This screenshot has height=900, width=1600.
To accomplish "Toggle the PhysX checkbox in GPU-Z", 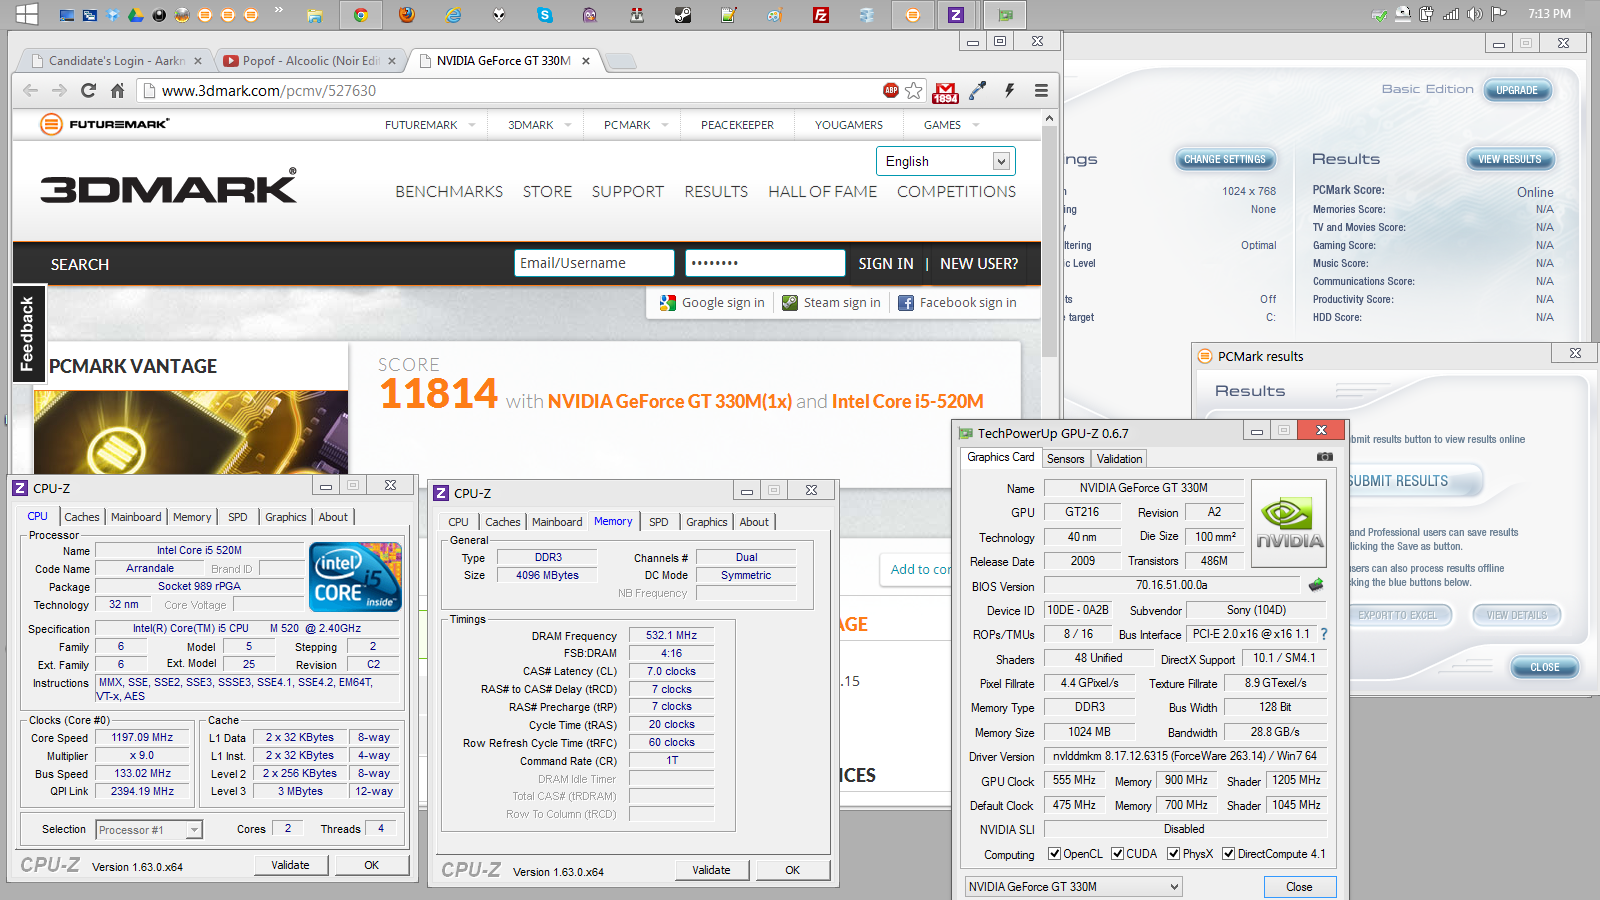I will [1173, 854].
